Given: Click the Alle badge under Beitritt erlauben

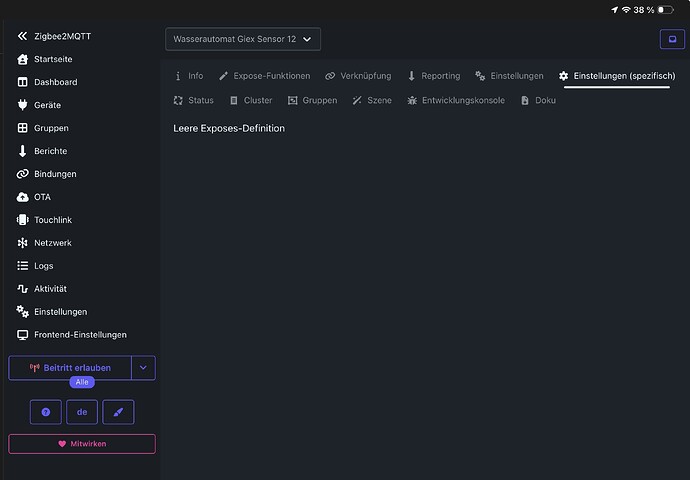Looking at the screenshot, I should point(82,382).
